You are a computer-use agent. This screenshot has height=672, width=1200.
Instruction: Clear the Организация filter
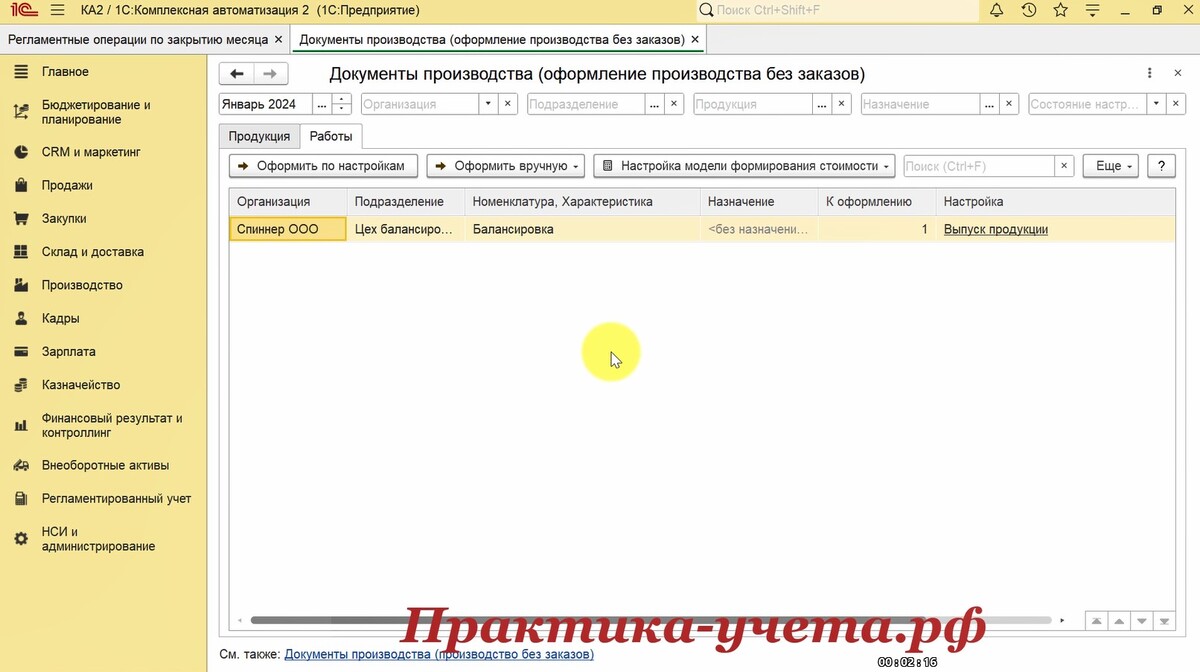point(508,104)
